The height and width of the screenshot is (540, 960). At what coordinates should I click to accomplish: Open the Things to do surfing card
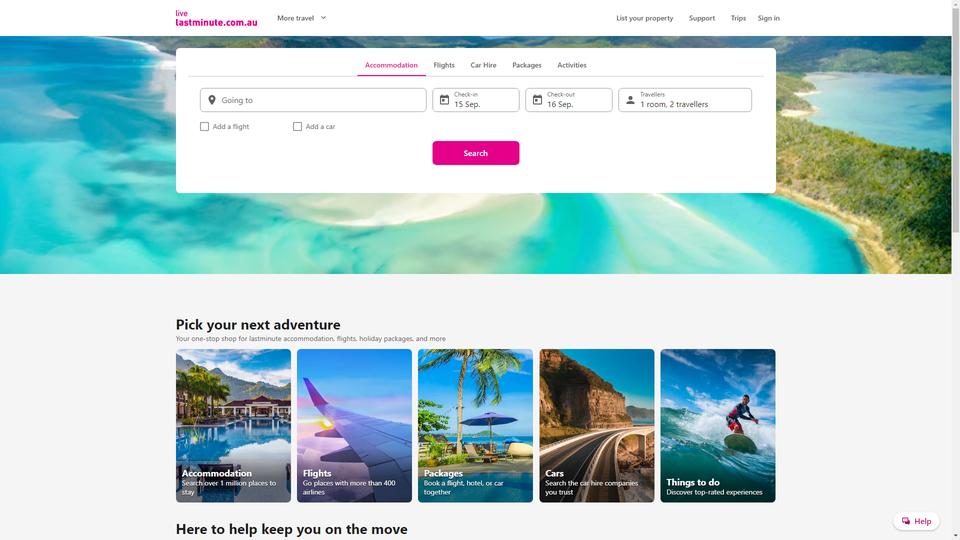(x=718, y=426)
